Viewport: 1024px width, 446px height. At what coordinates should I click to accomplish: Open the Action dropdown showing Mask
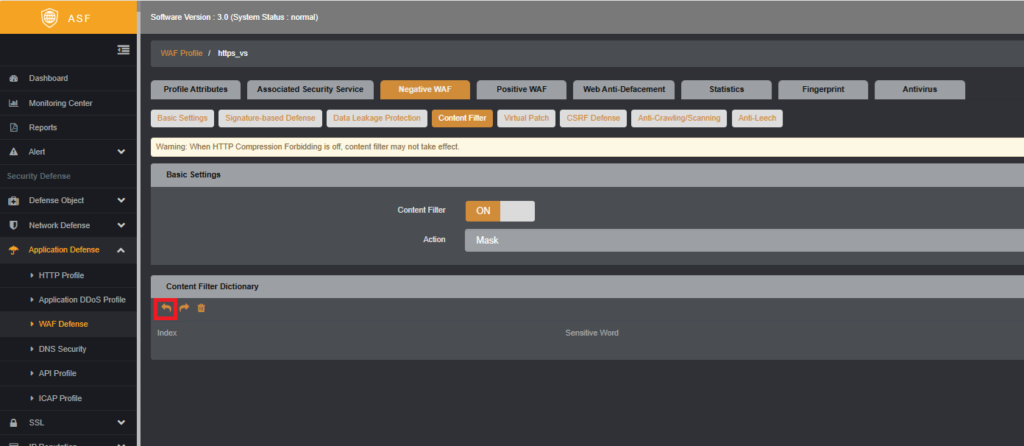coord(744,240)
